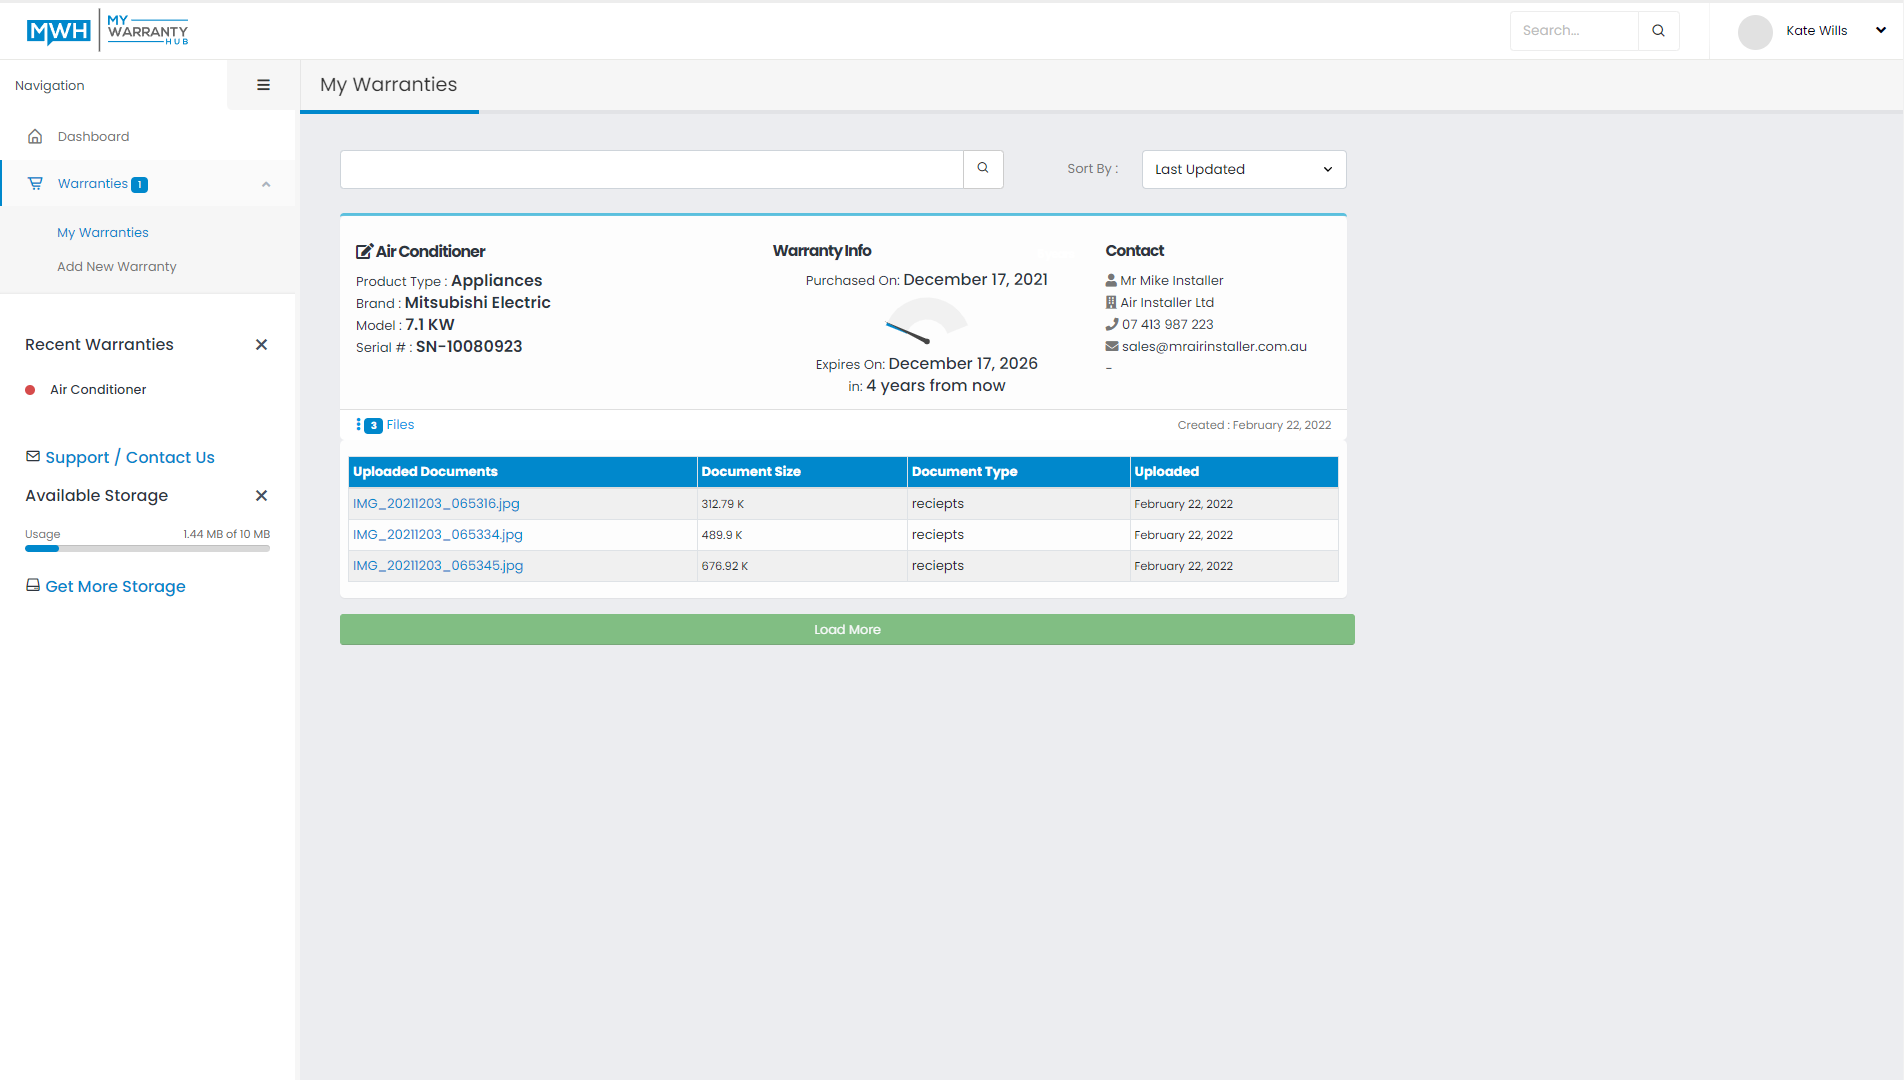Image resolution: width=1904 pixels, height=1080 pixels.
Task: Click Kate Wills avatar circle
Action: (x=1755, y=31)
